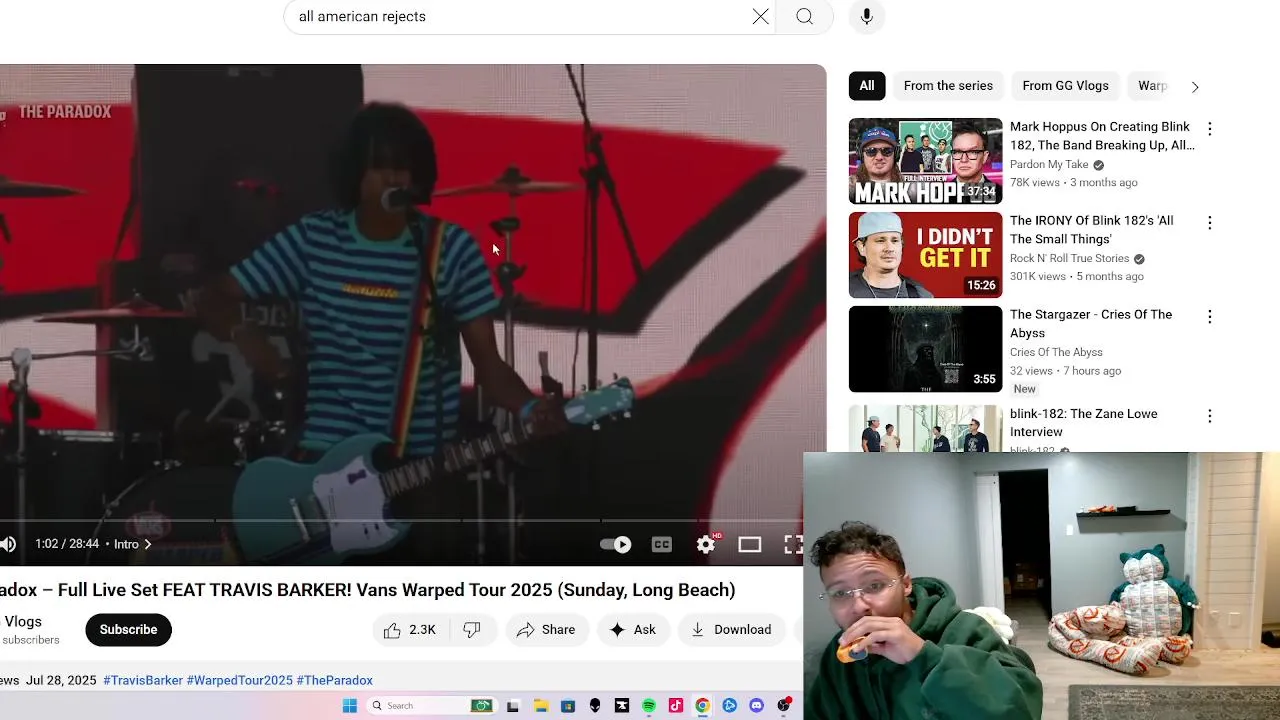Select the 'From the series' chip
Screen dimensions: 1280x720
click(x=948, y=86)
